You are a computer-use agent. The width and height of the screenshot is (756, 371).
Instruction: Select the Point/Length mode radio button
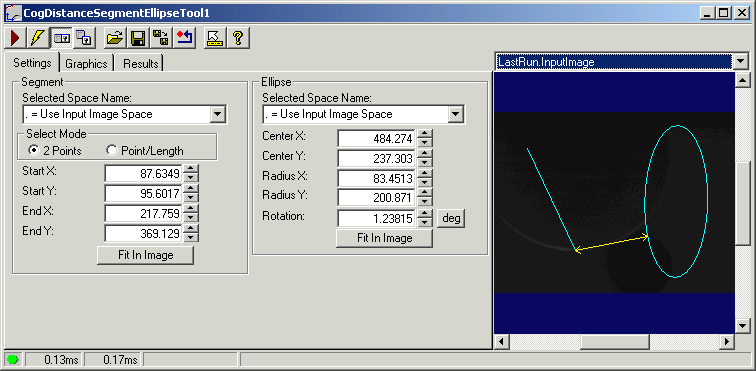(112, 151)
